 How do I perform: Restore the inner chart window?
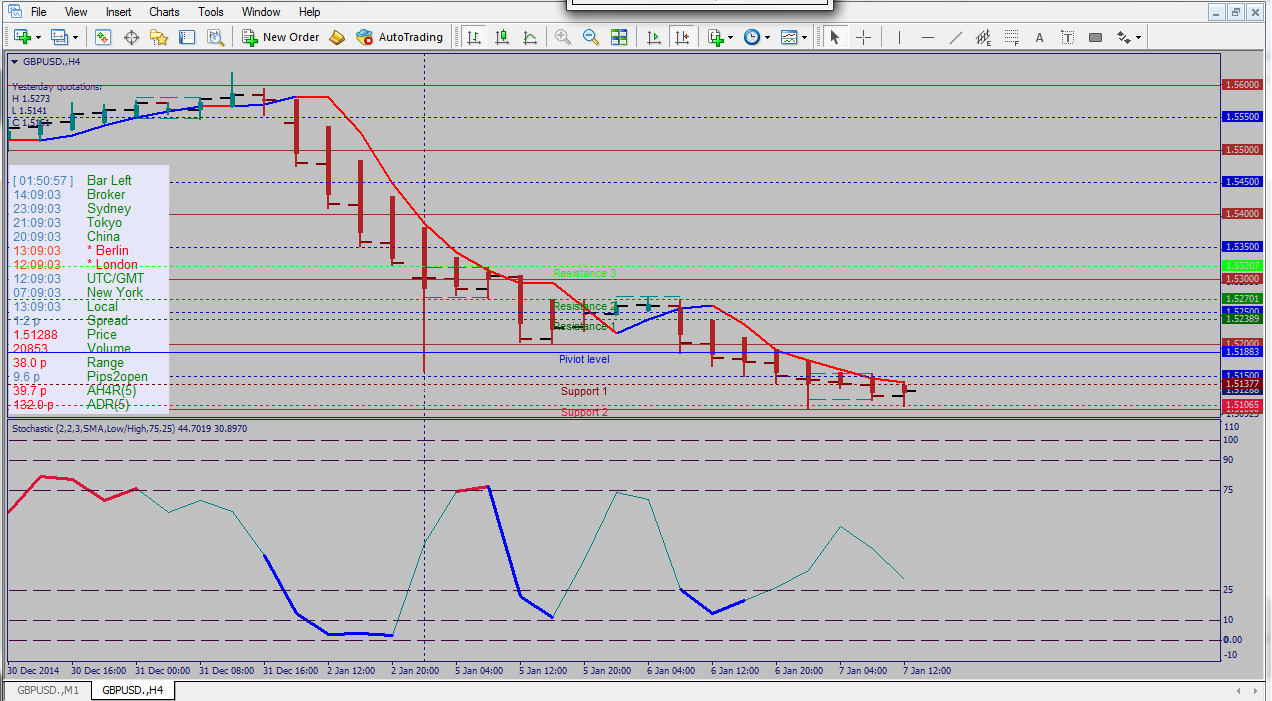pos(1237,13)
